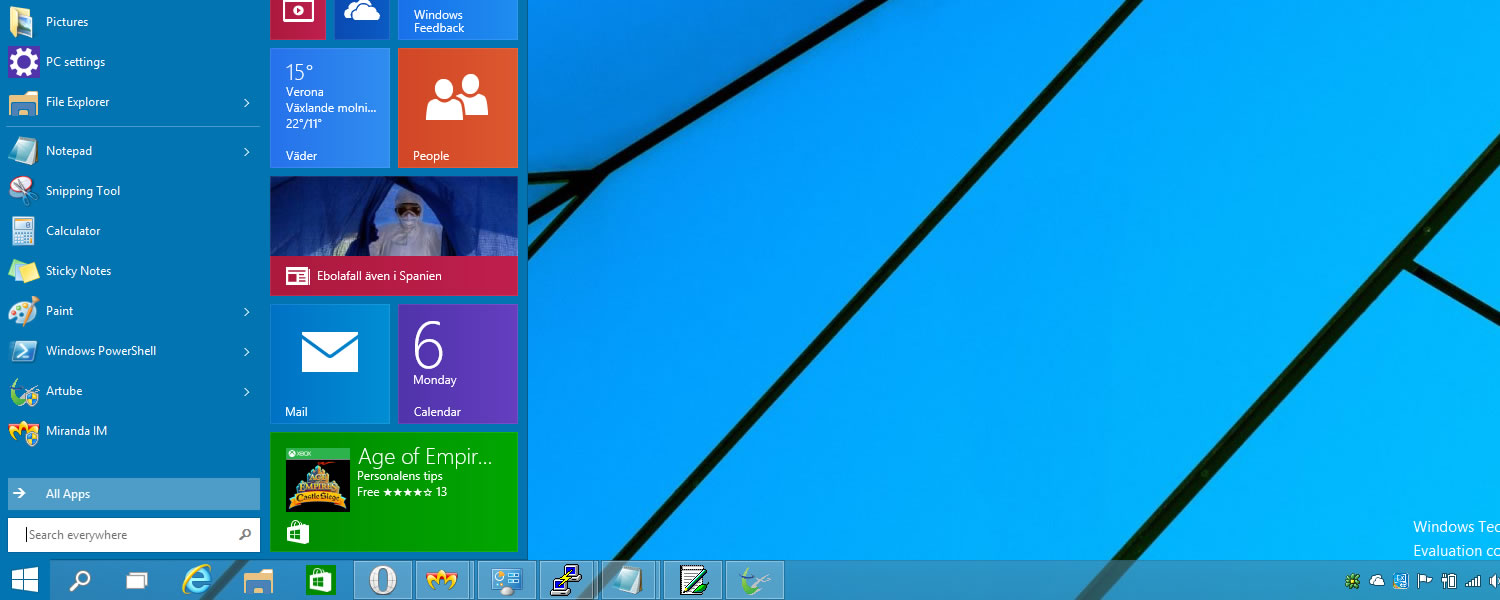Open the Action Center flag icon
This screenshot has height=600, width=1500.
click(1424, 581)
